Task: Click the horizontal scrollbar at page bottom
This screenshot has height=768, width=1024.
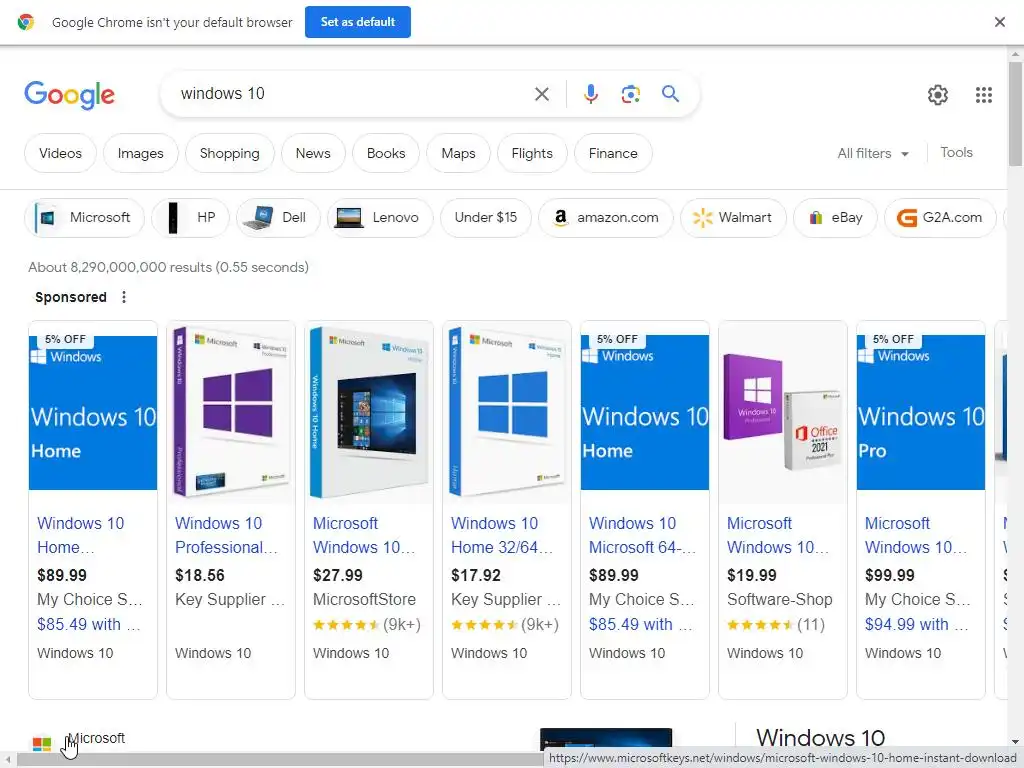Action: (x=280, y=760)
